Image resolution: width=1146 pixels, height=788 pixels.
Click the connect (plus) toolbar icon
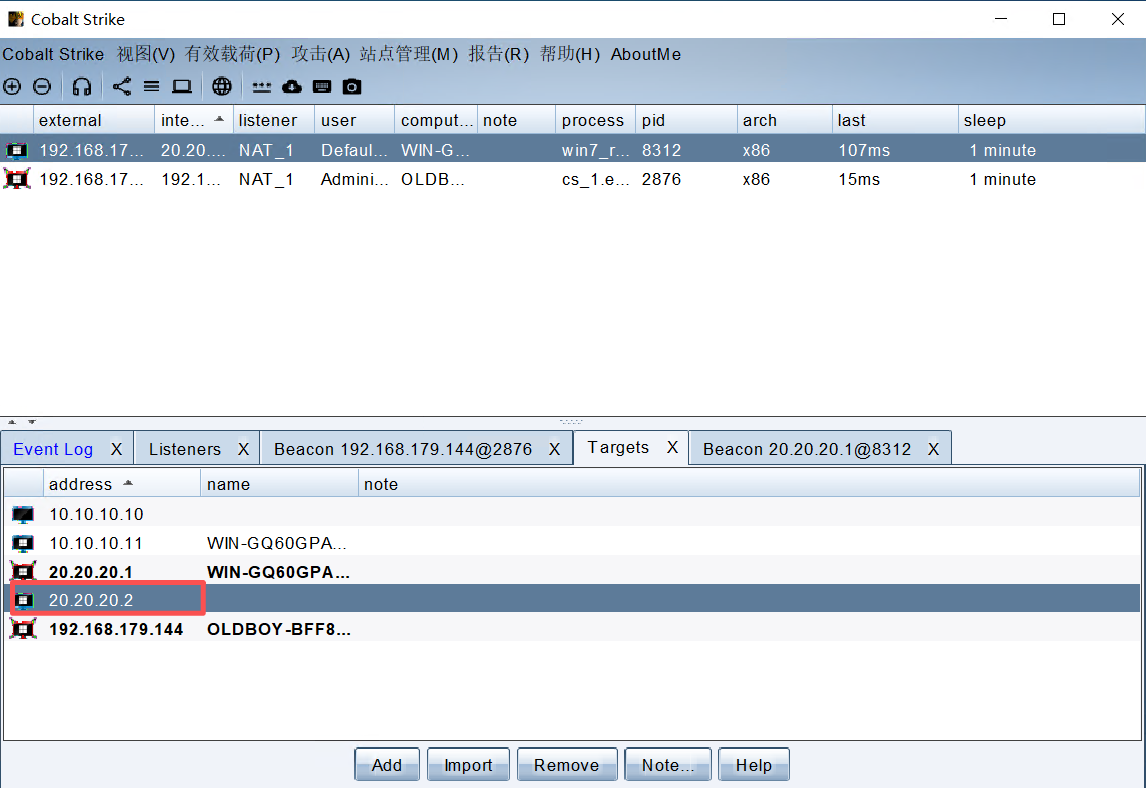point(12,87)
